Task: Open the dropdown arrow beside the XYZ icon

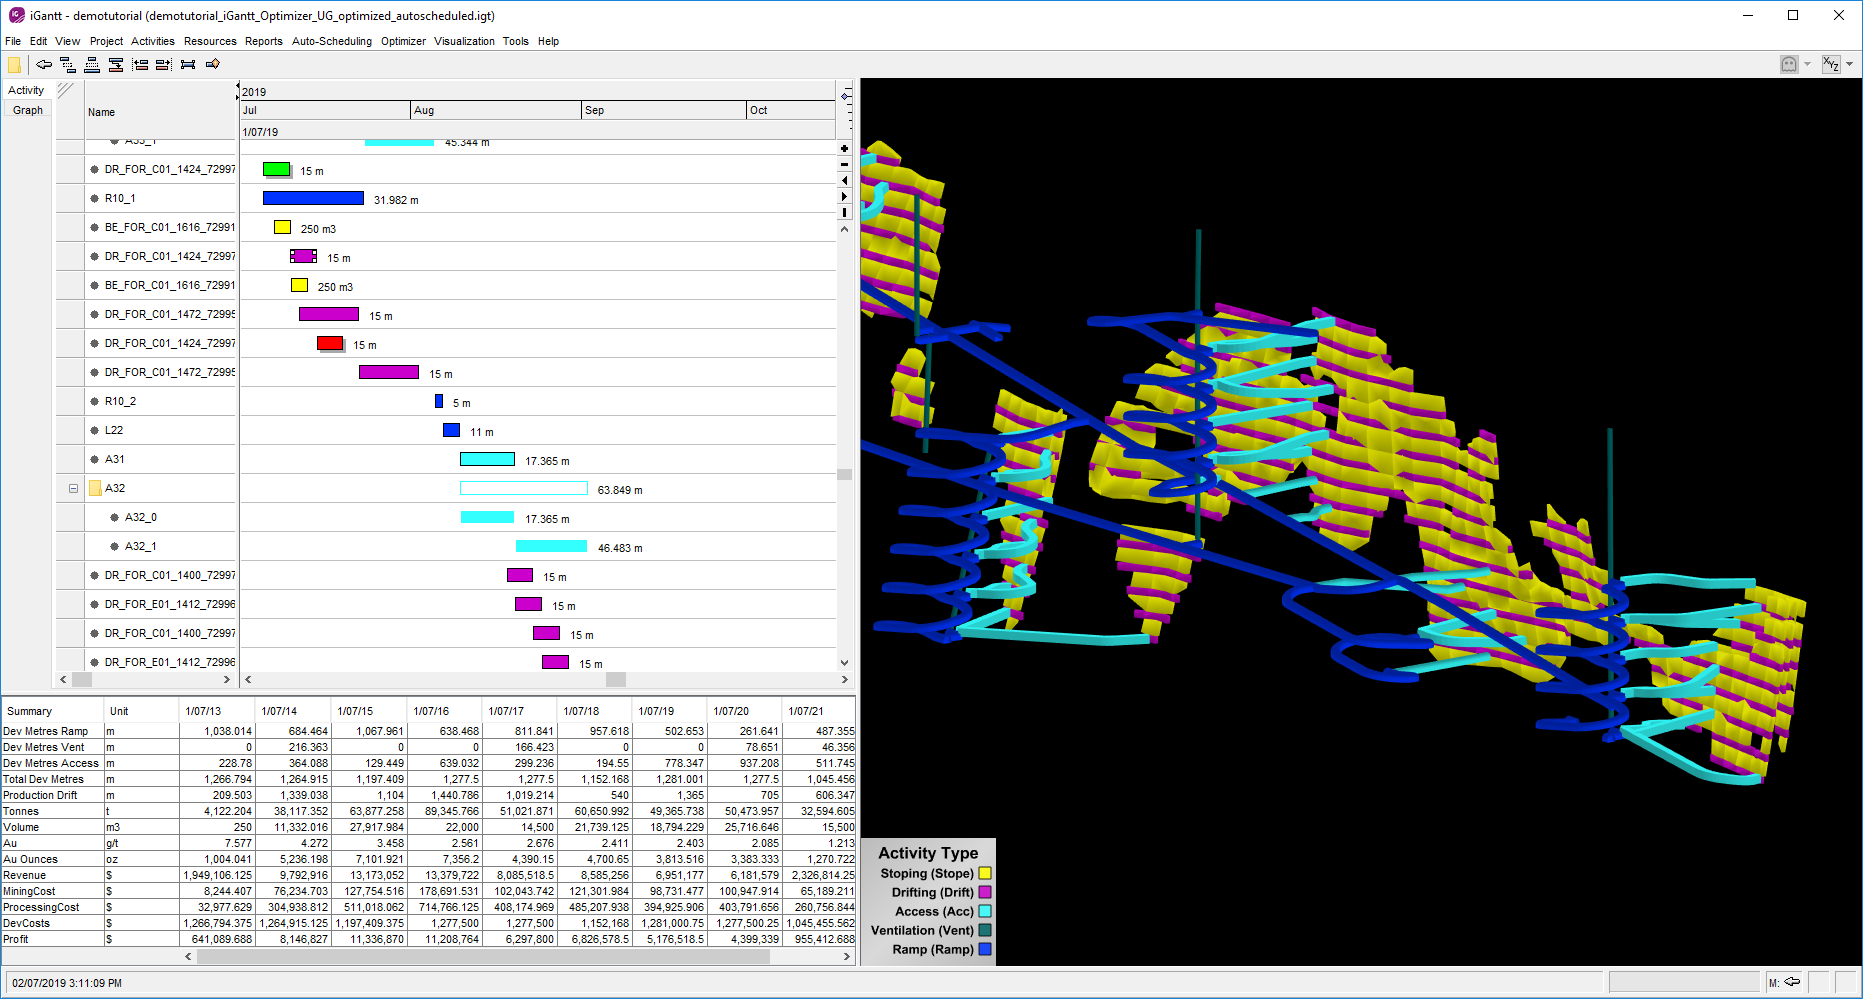Action: [1849, 64]
